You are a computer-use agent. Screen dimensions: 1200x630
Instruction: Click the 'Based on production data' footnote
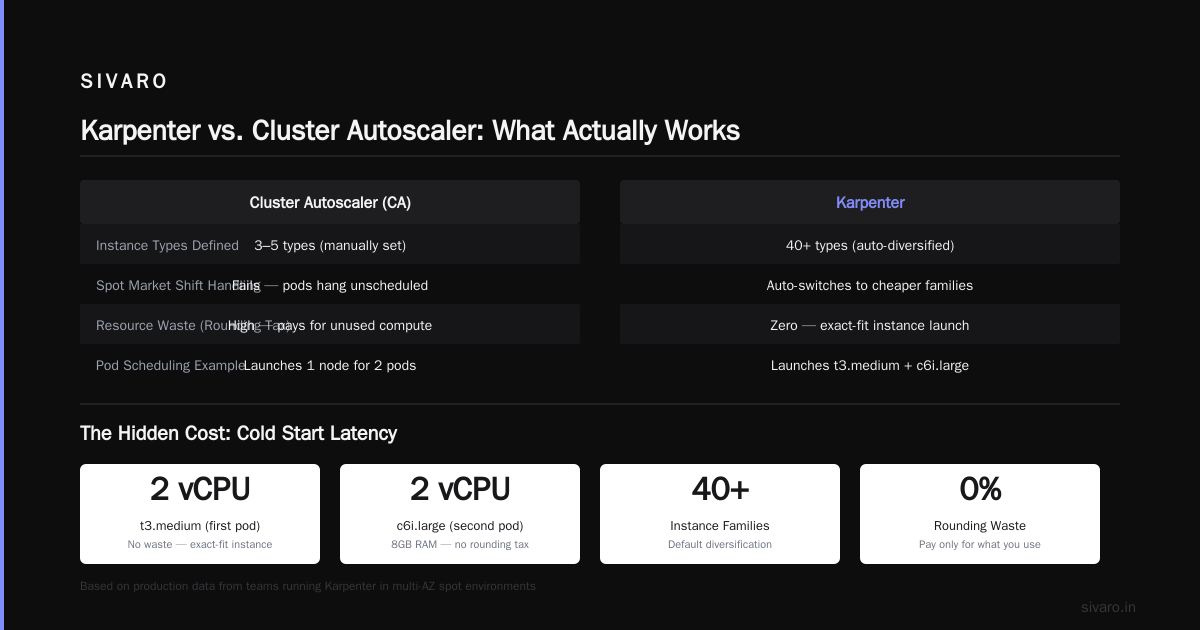point(308,586)
